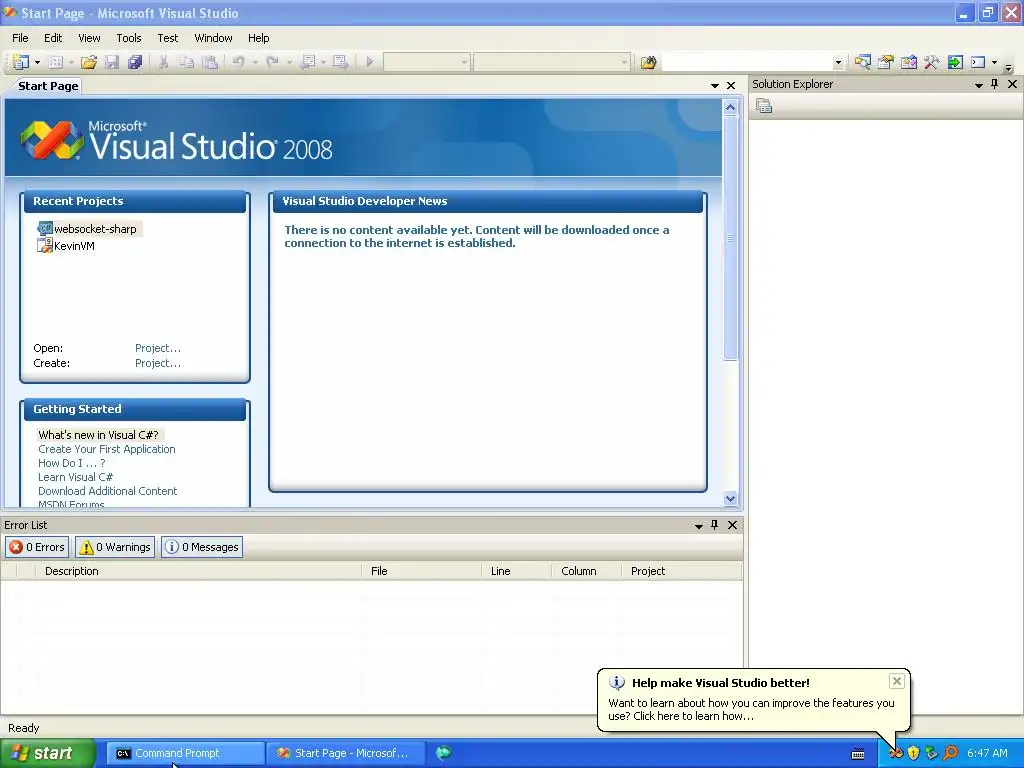The height and width of the screenshot is (768, 1024).
Task: Open the View menu
Action: point(89,38)
